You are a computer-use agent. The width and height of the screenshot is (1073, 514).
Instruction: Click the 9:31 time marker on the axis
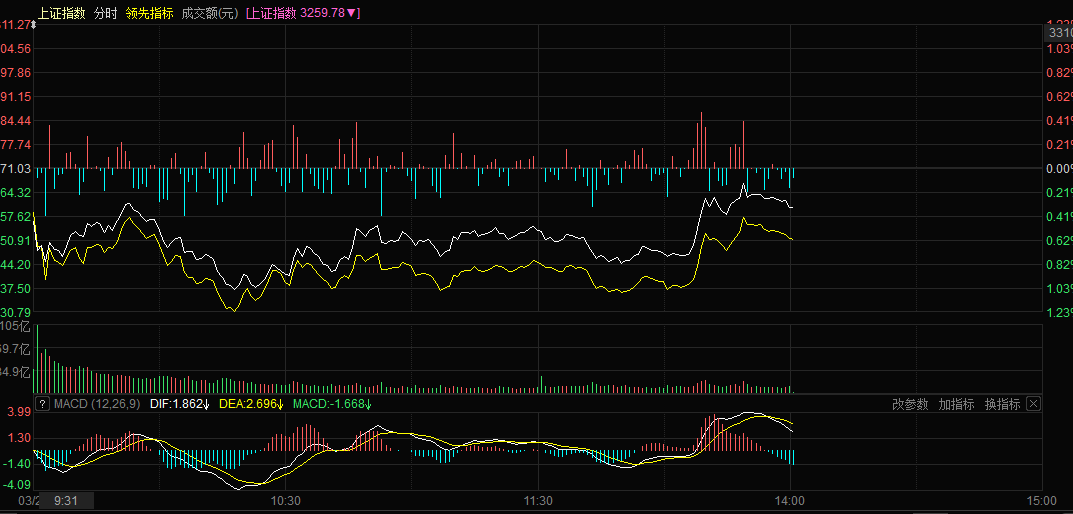[68, 499]
